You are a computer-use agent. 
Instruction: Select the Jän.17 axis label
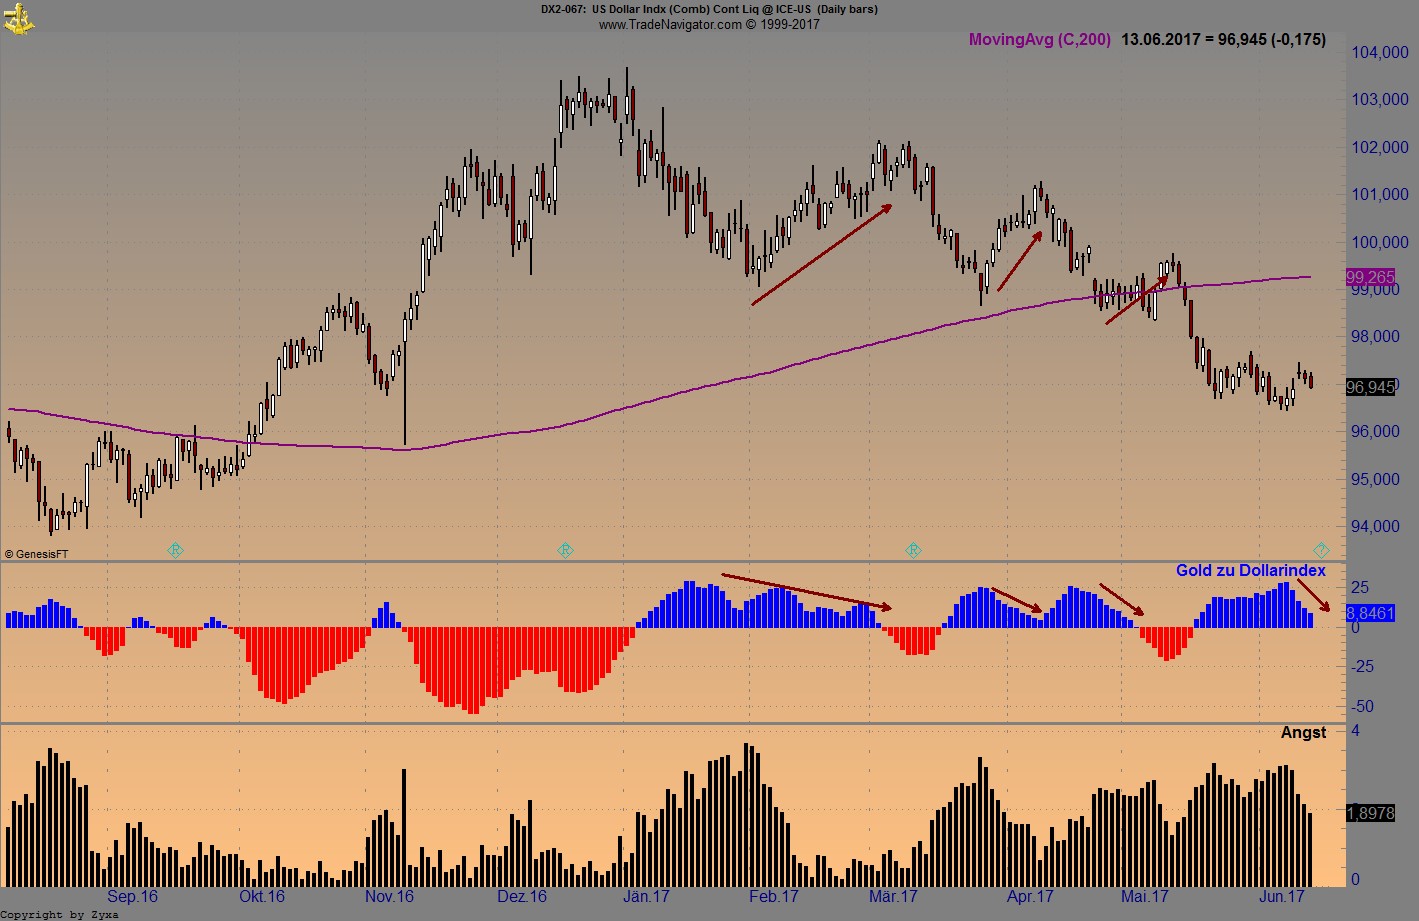coord(647,897)
